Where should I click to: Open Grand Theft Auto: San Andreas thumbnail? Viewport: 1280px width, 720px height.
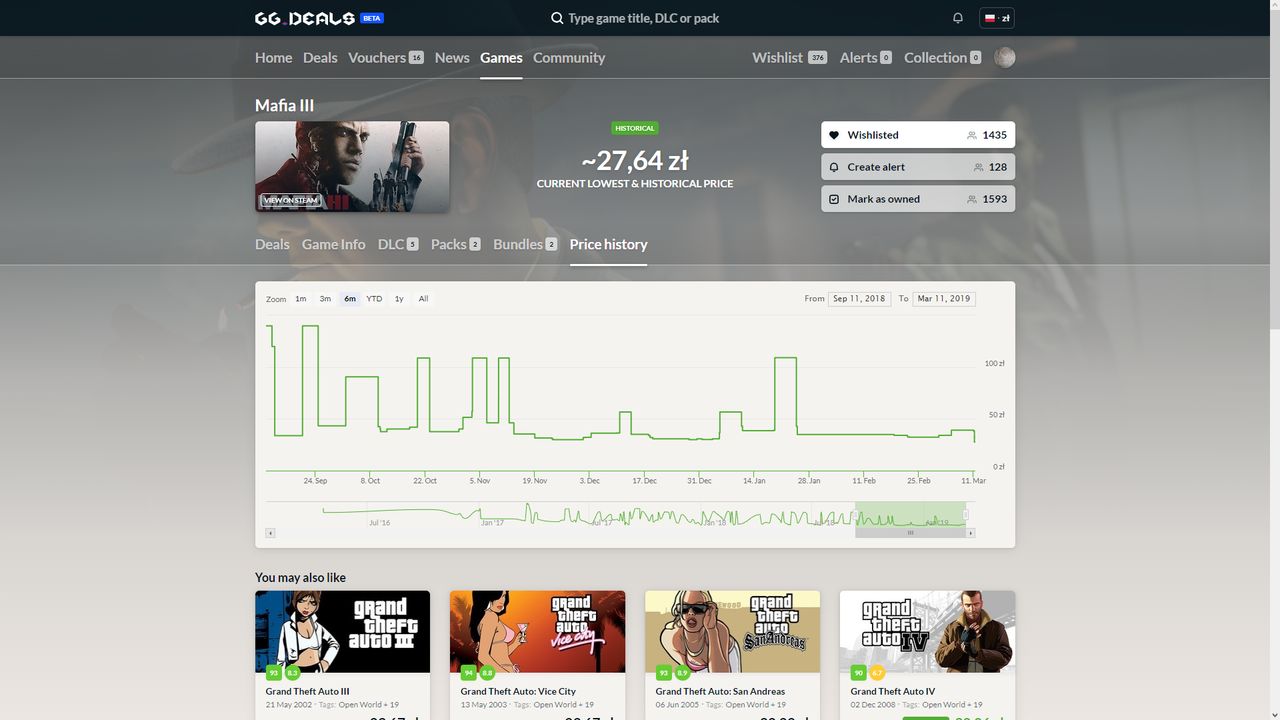[732, 631]
